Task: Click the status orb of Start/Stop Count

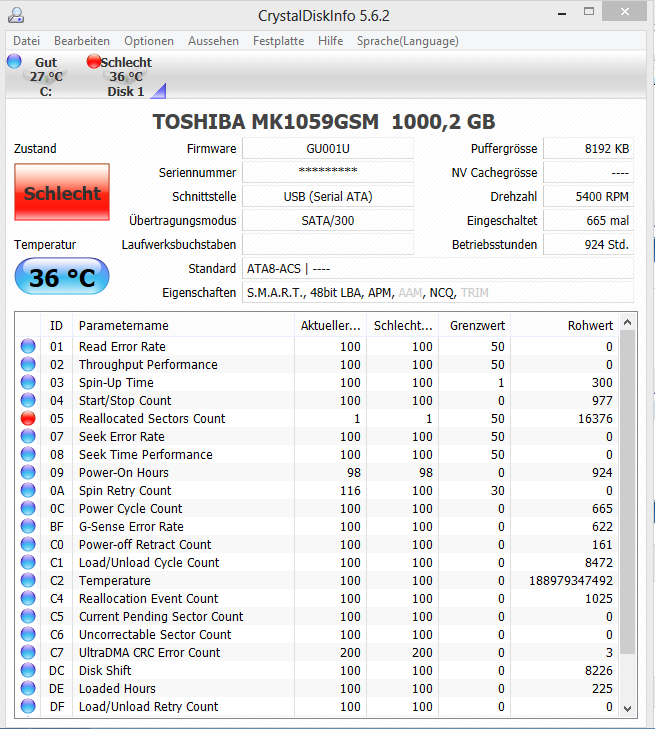Action: pyautogui.click(x=28, y=400)
